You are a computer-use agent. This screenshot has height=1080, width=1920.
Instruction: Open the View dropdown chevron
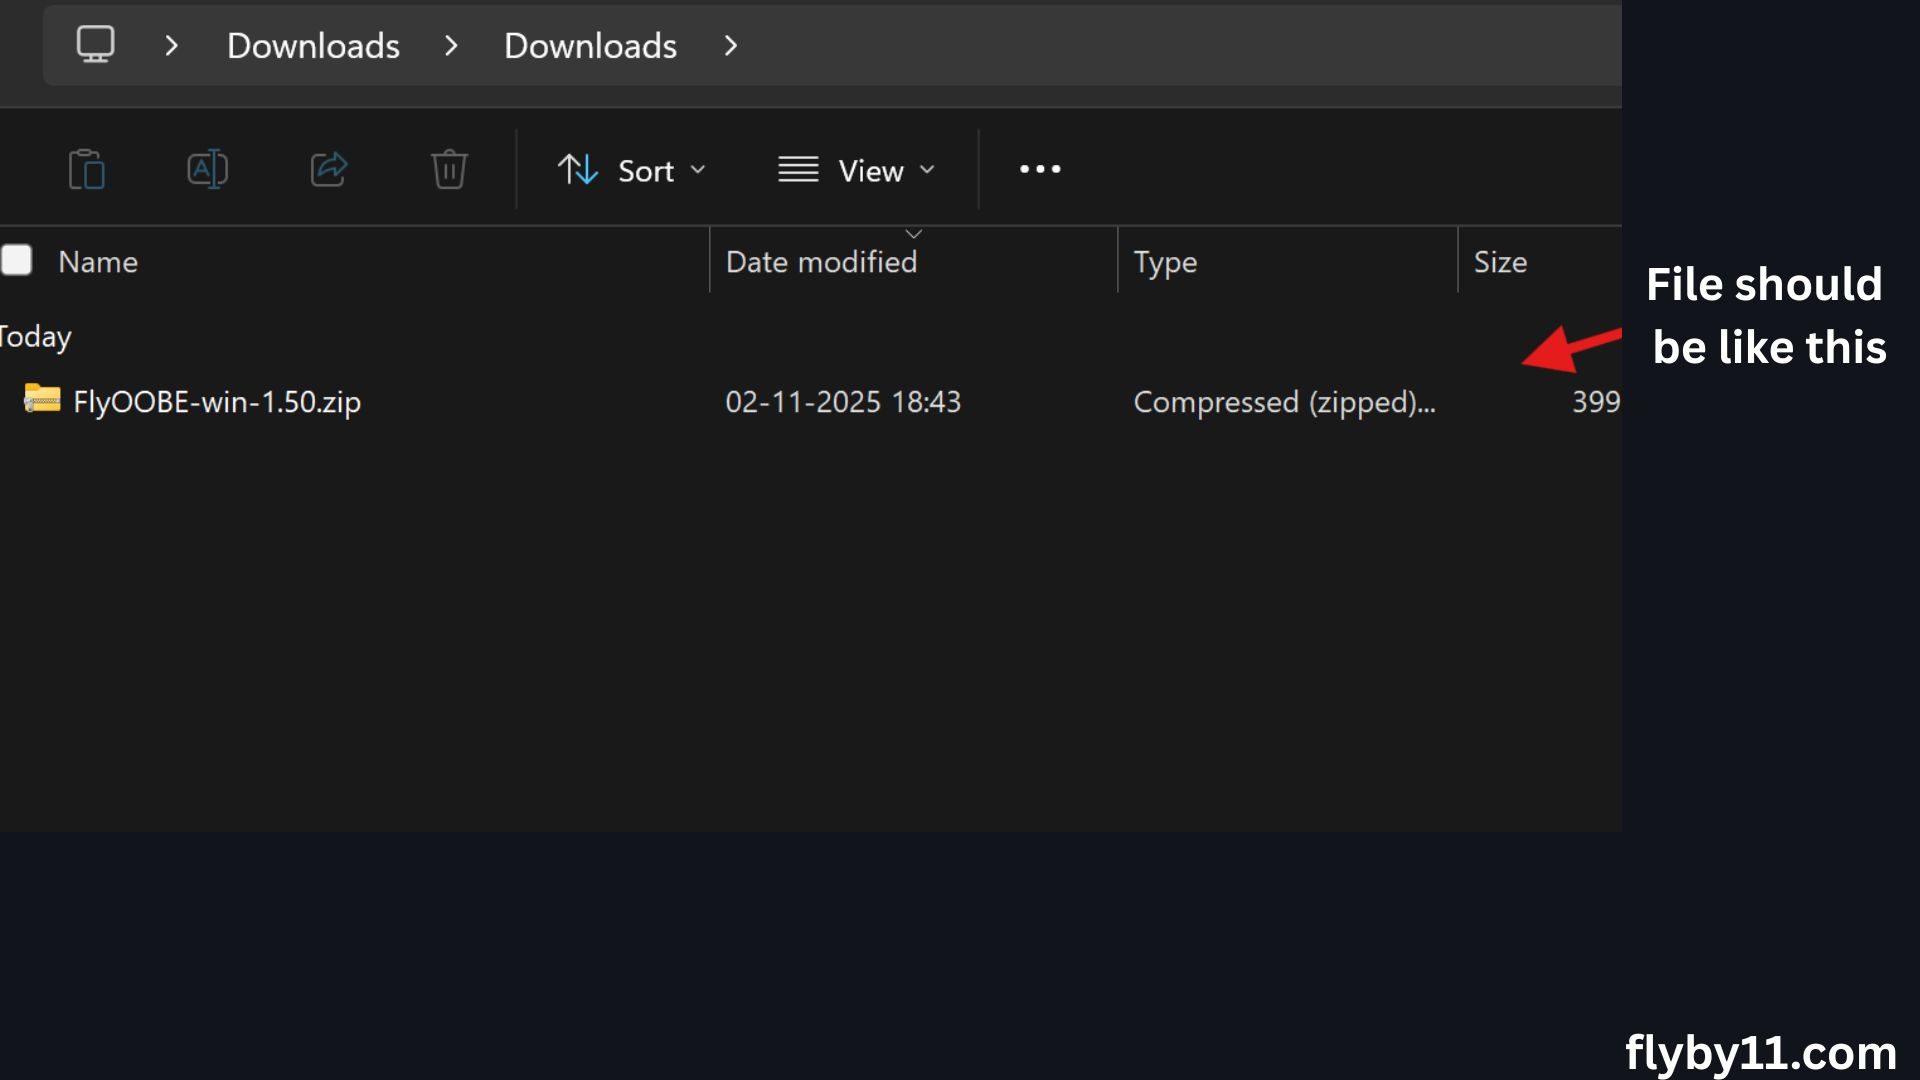pos(925,170)
